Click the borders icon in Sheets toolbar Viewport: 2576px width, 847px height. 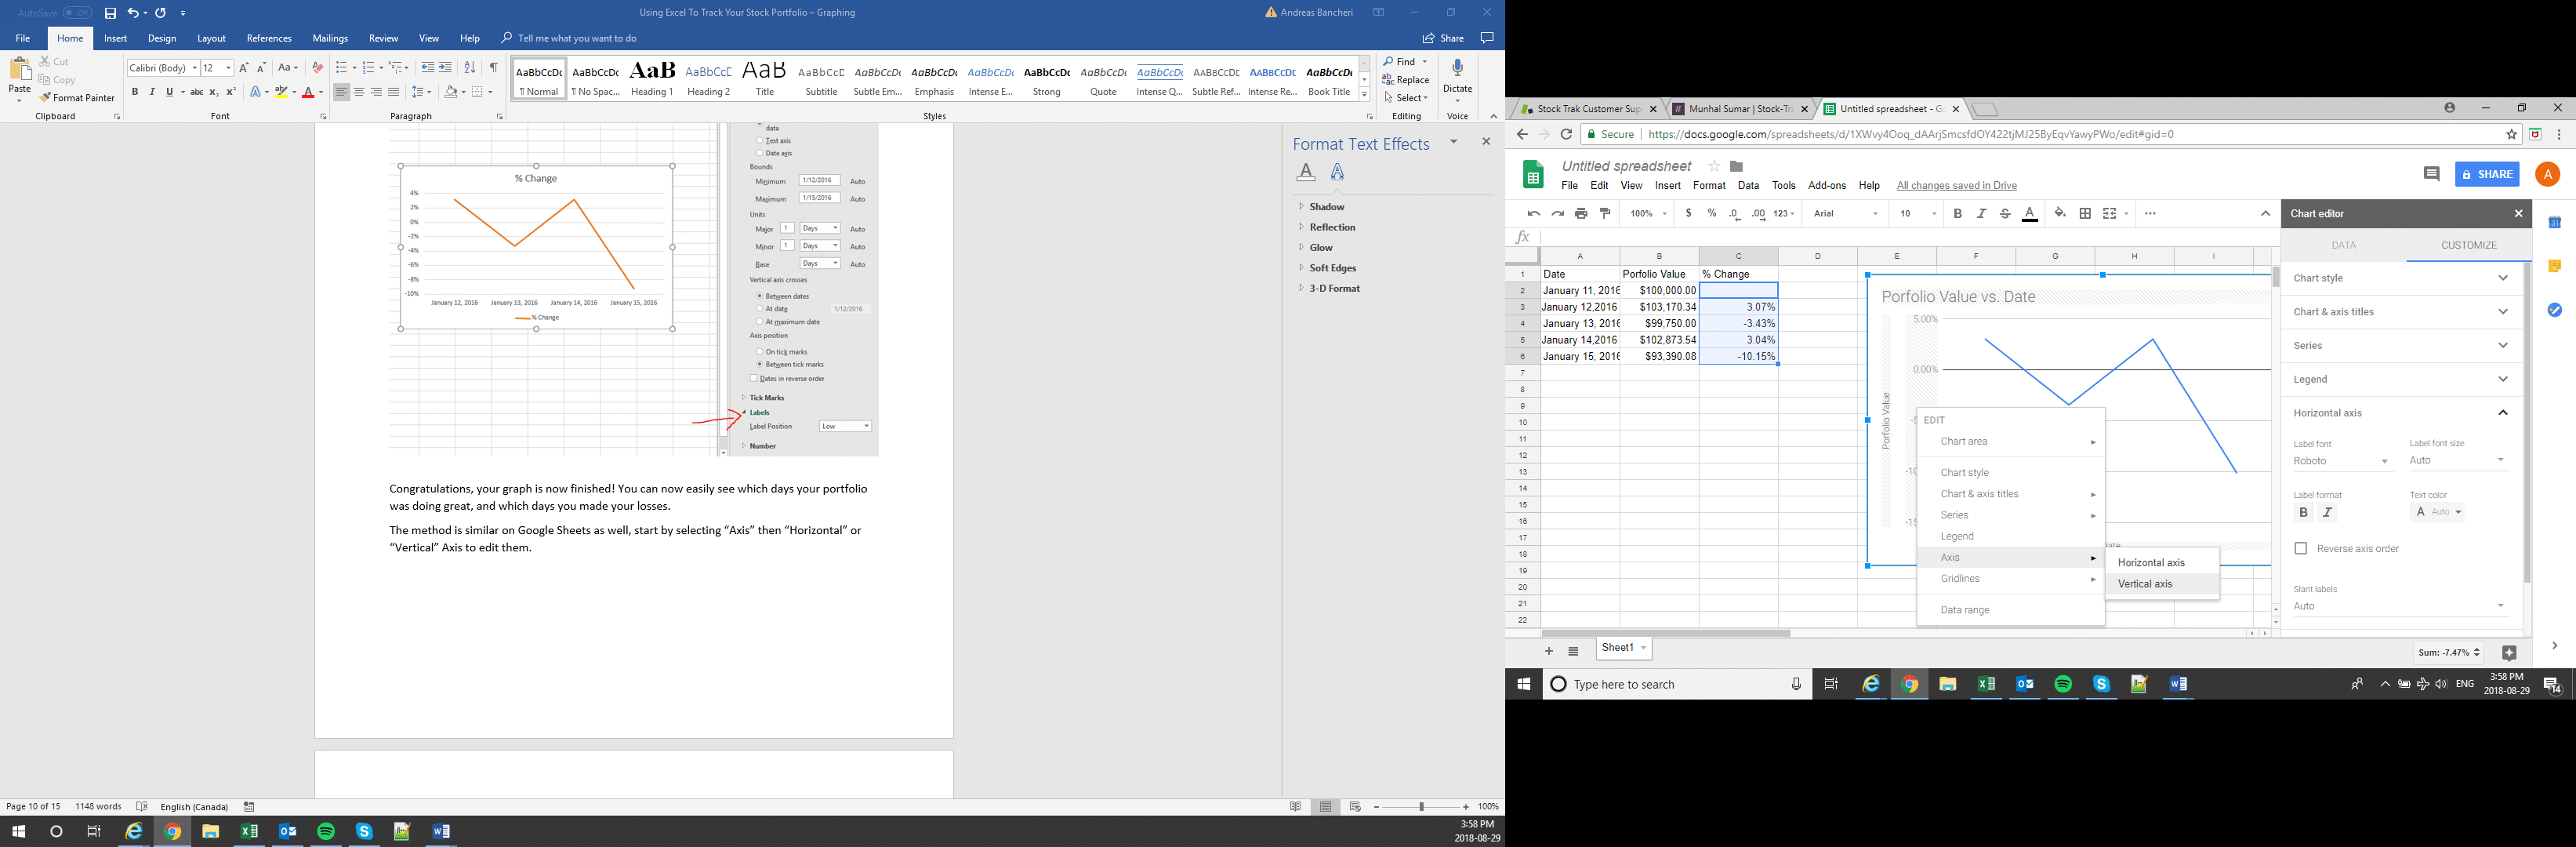[2085, 213]
